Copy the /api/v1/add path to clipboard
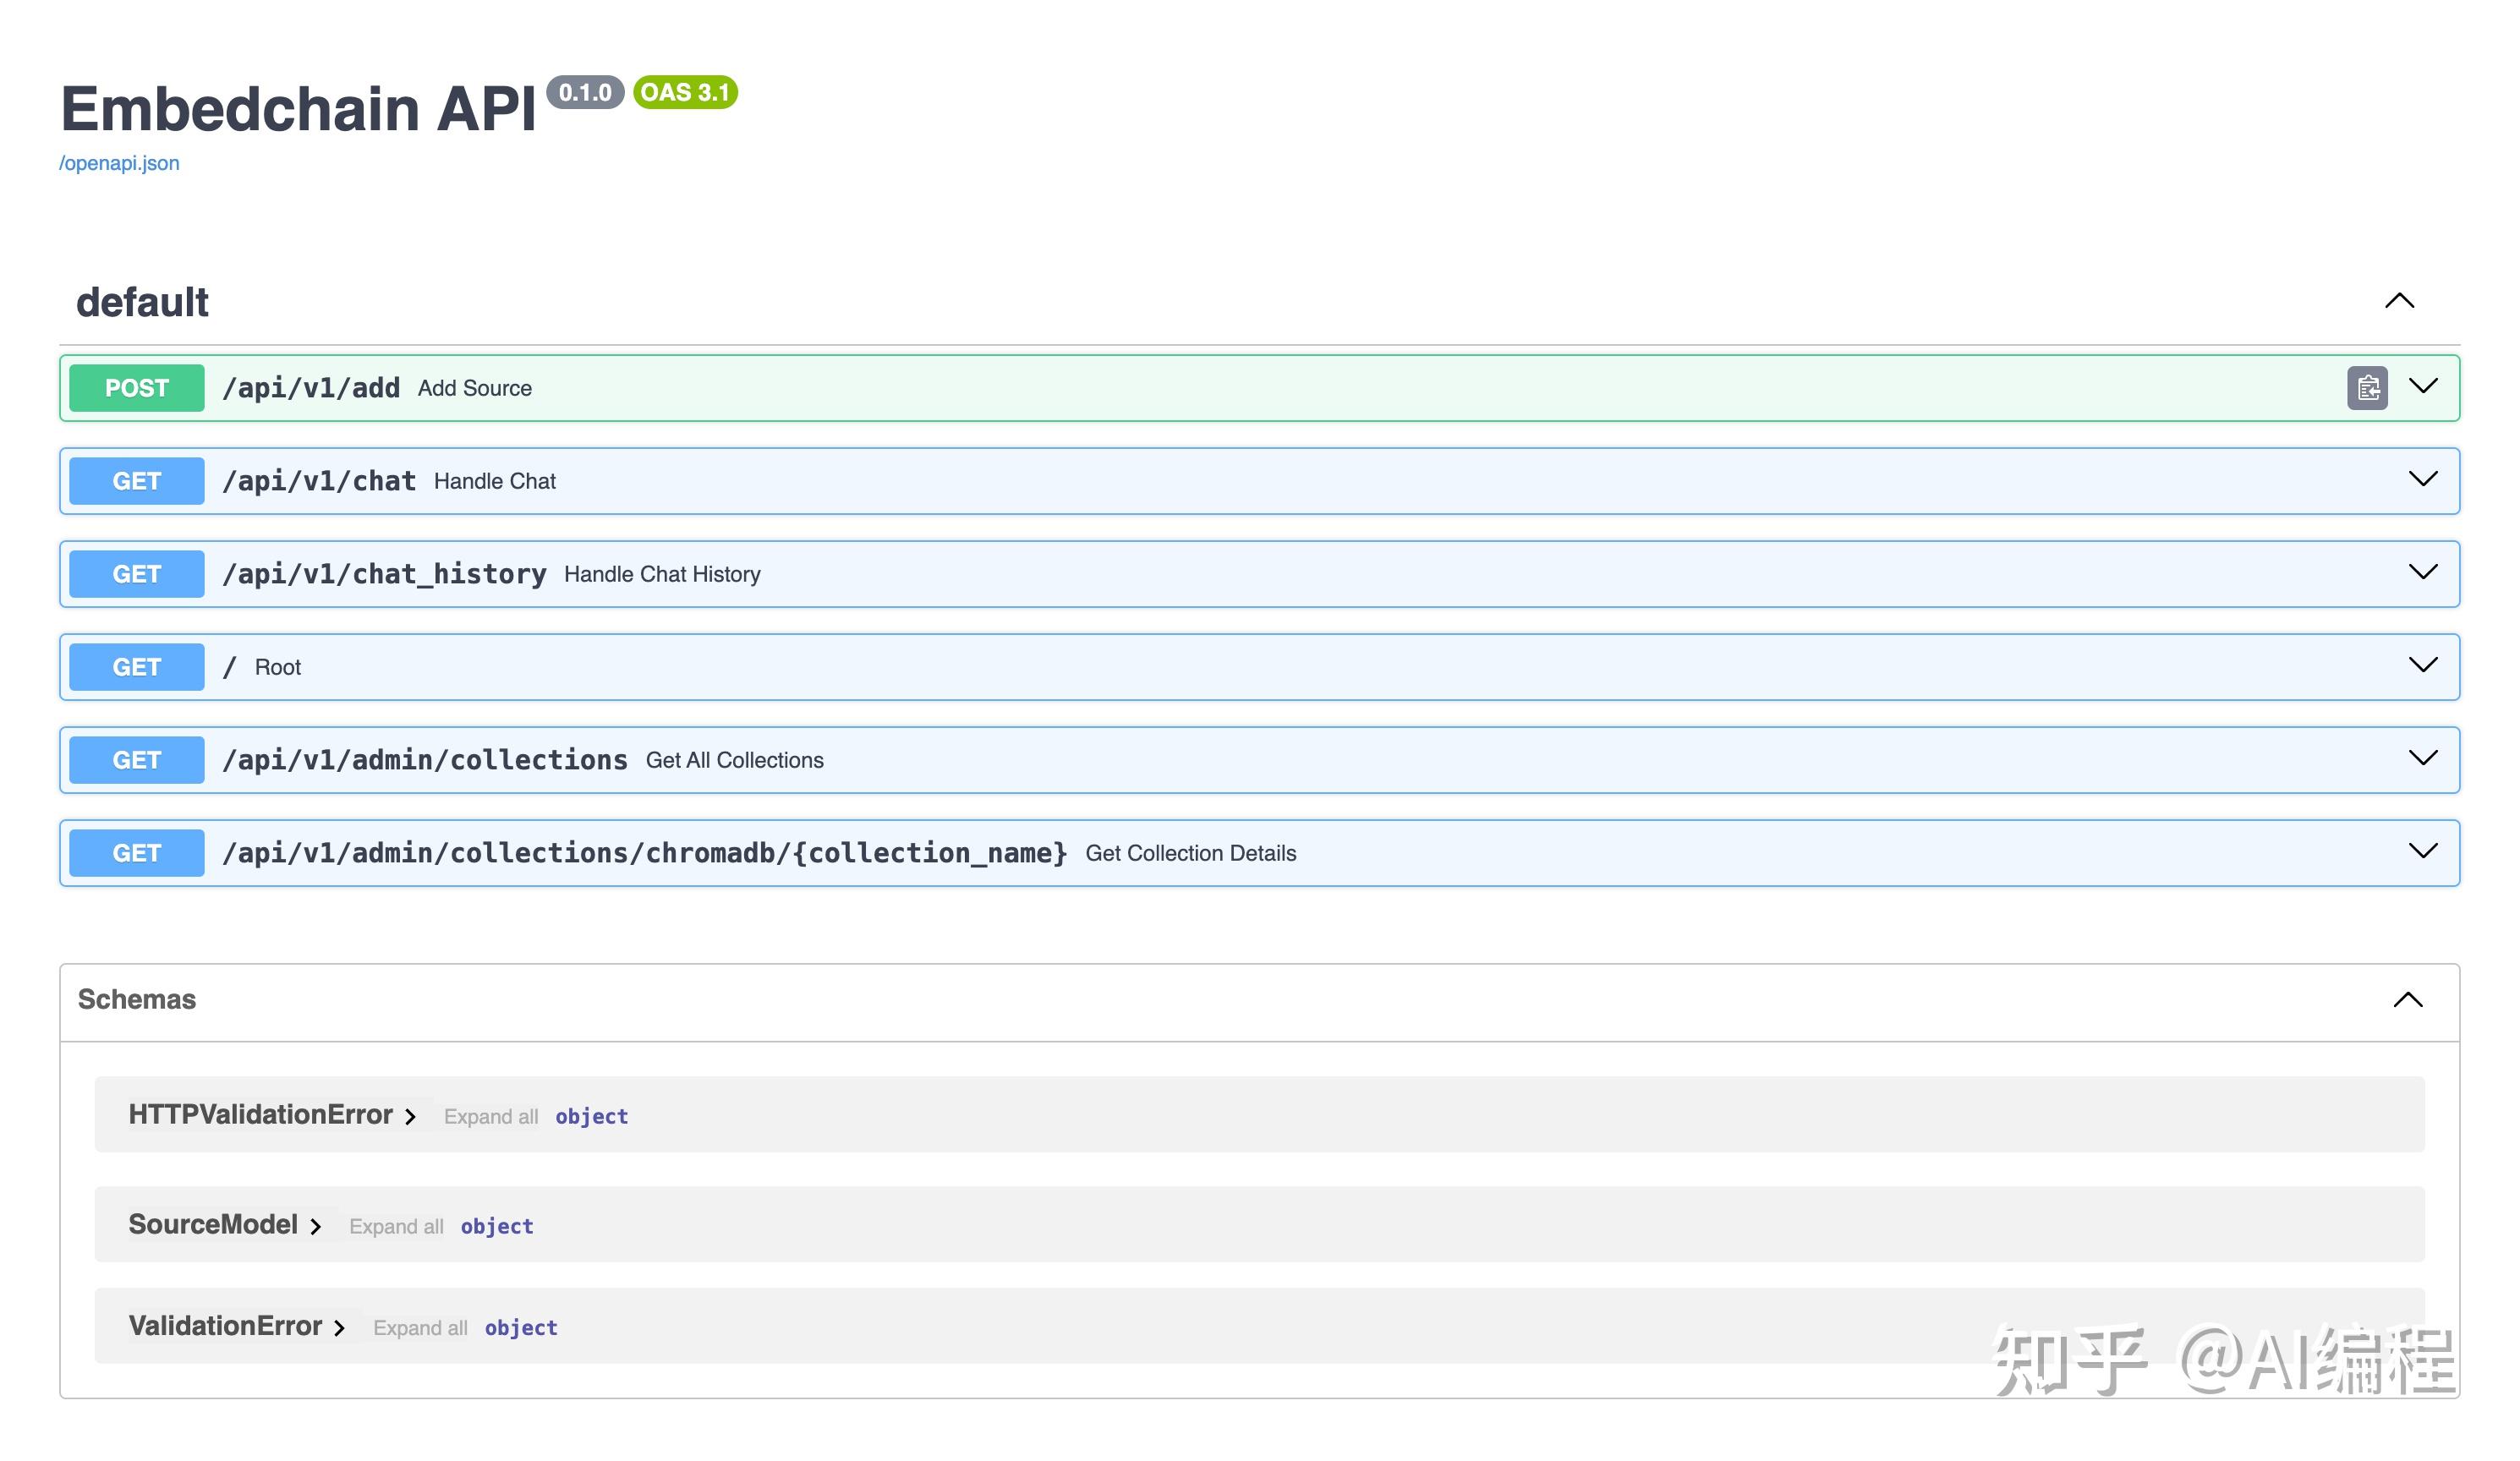 pyautogui.click(x=2367, y=388)
